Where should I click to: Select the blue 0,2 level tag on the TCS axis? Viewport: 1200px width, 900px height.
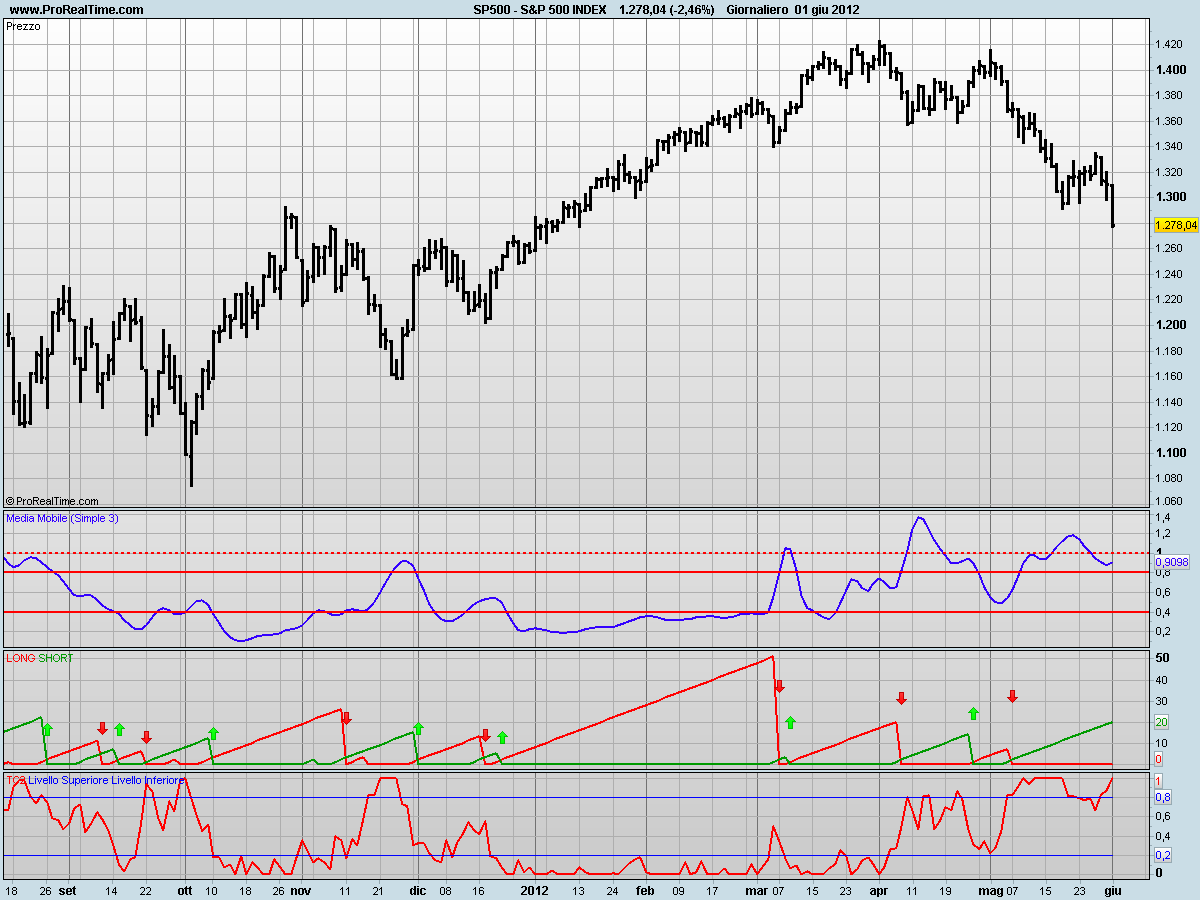(x=1163, y=855)
